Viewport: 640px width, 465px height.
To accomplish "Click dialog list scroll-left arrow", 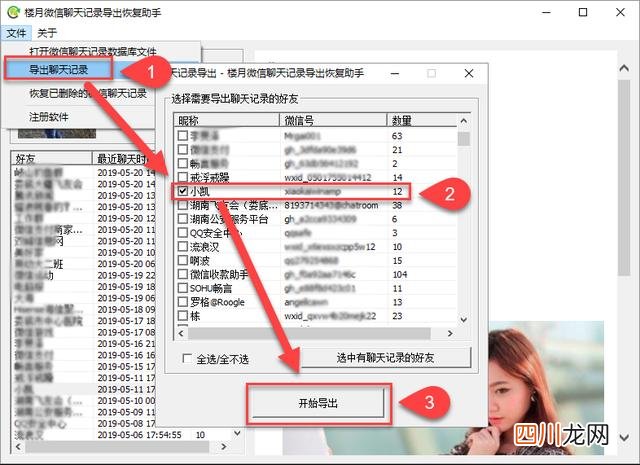I will pos(181,333).
